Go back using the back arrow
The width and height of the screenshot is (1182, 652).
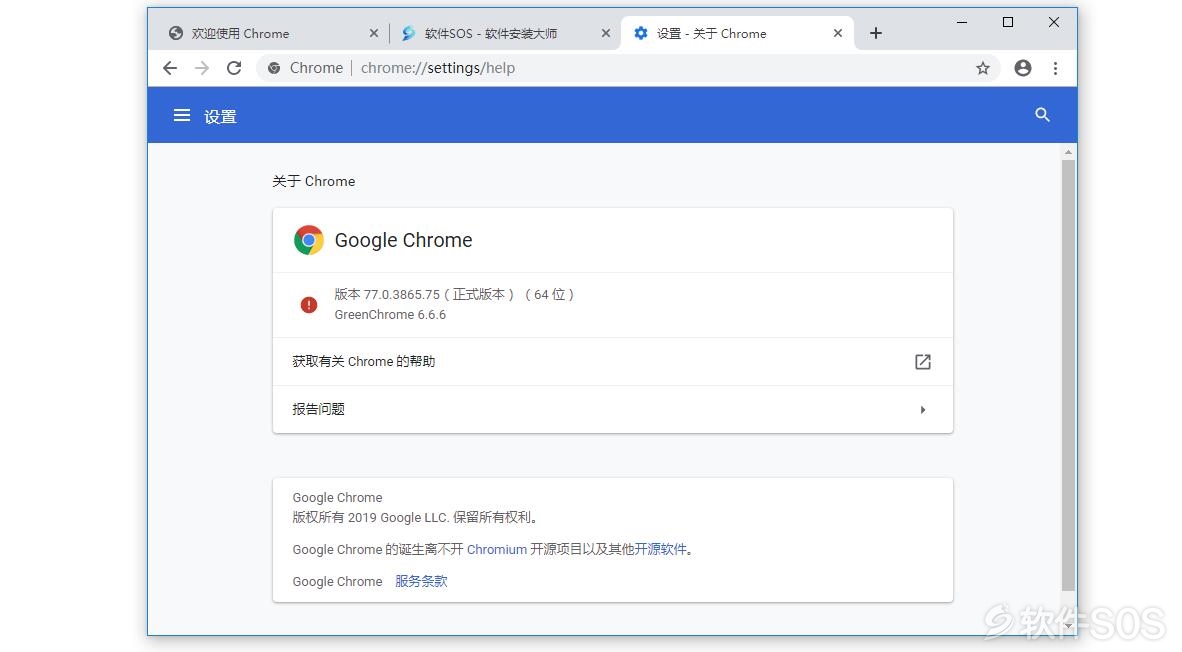(x=170, y=68)
